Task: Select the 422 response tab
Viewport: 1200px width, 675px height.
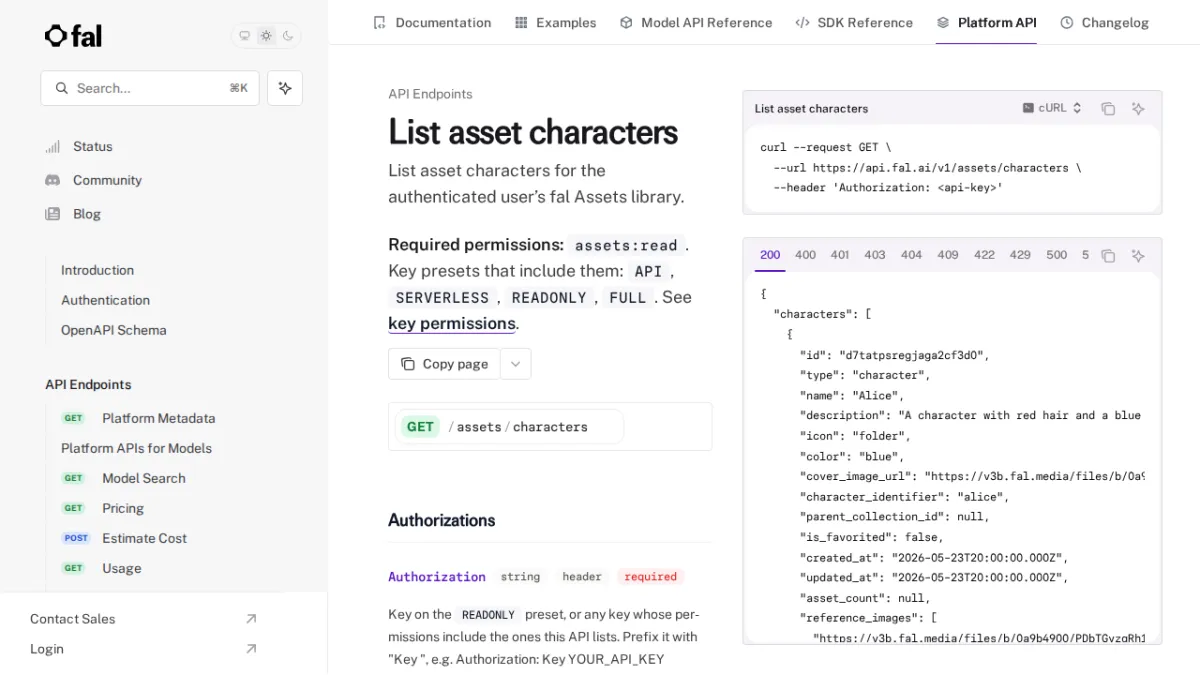Action: pos(984,255)
